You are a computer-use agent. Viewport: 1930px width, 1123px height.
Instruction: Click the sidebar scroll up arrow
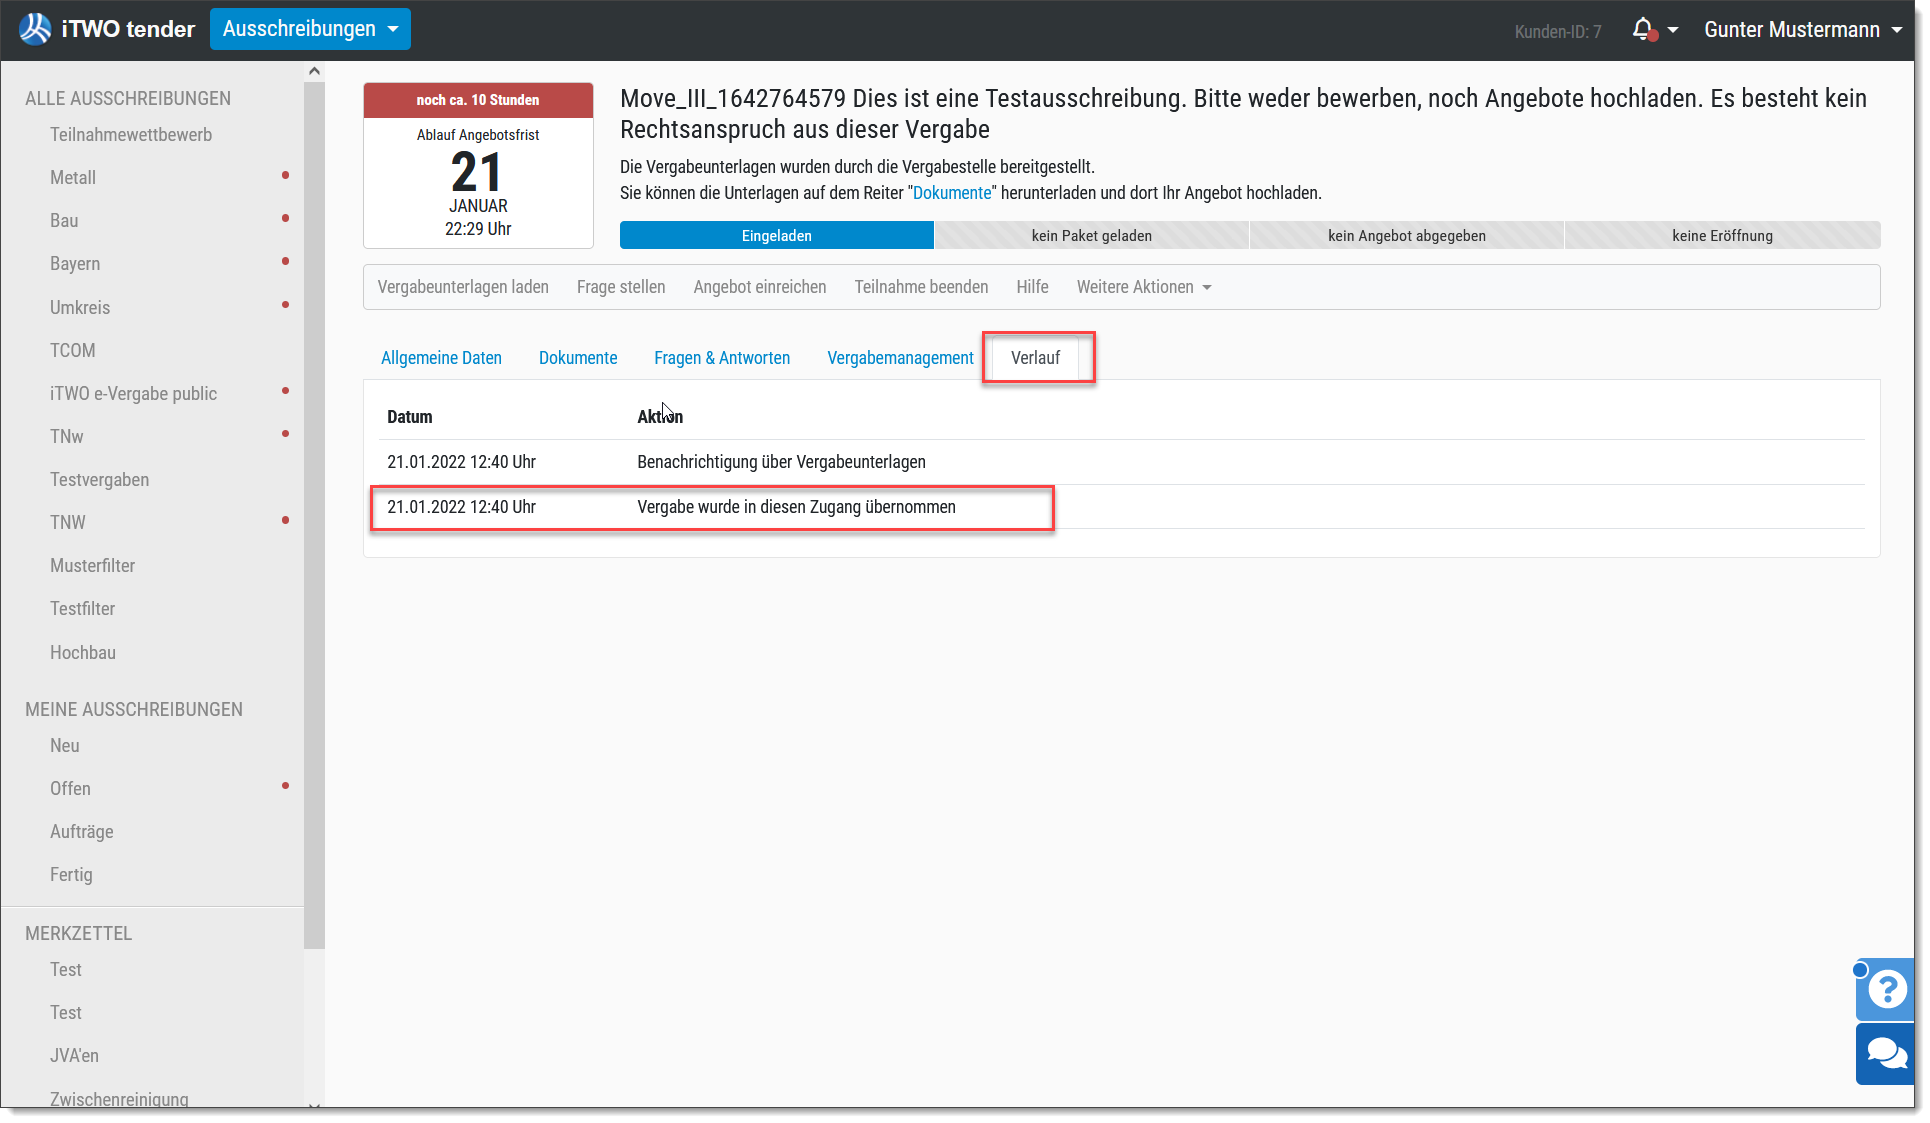[x=314, y=71]
